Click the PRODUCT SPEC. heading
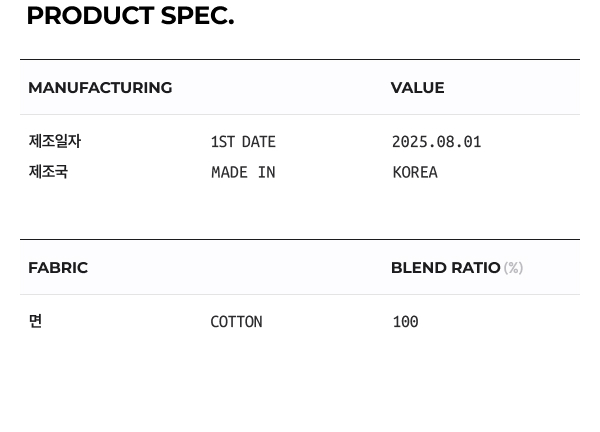 (130, 16)
